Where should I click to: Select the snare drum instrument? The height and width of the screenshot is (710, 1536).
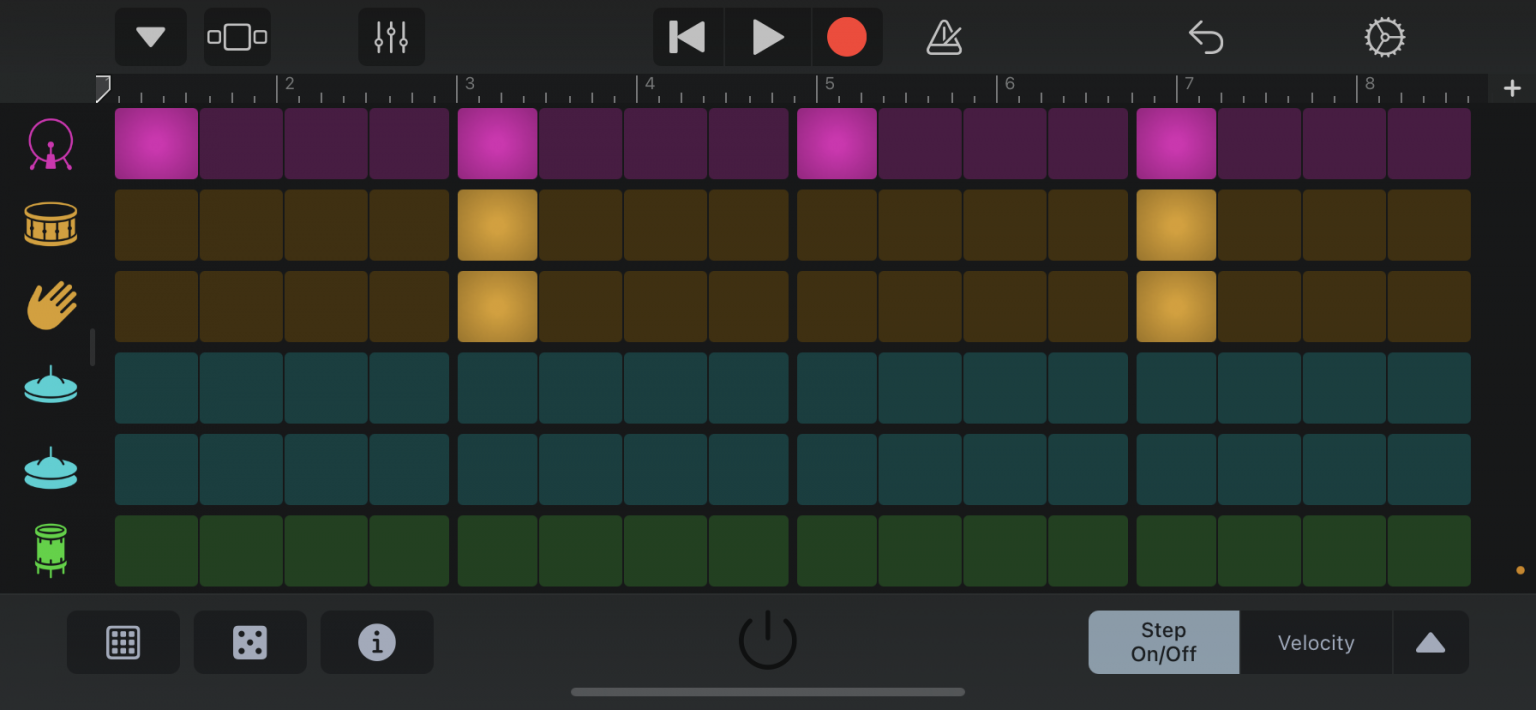coord(50,225)
